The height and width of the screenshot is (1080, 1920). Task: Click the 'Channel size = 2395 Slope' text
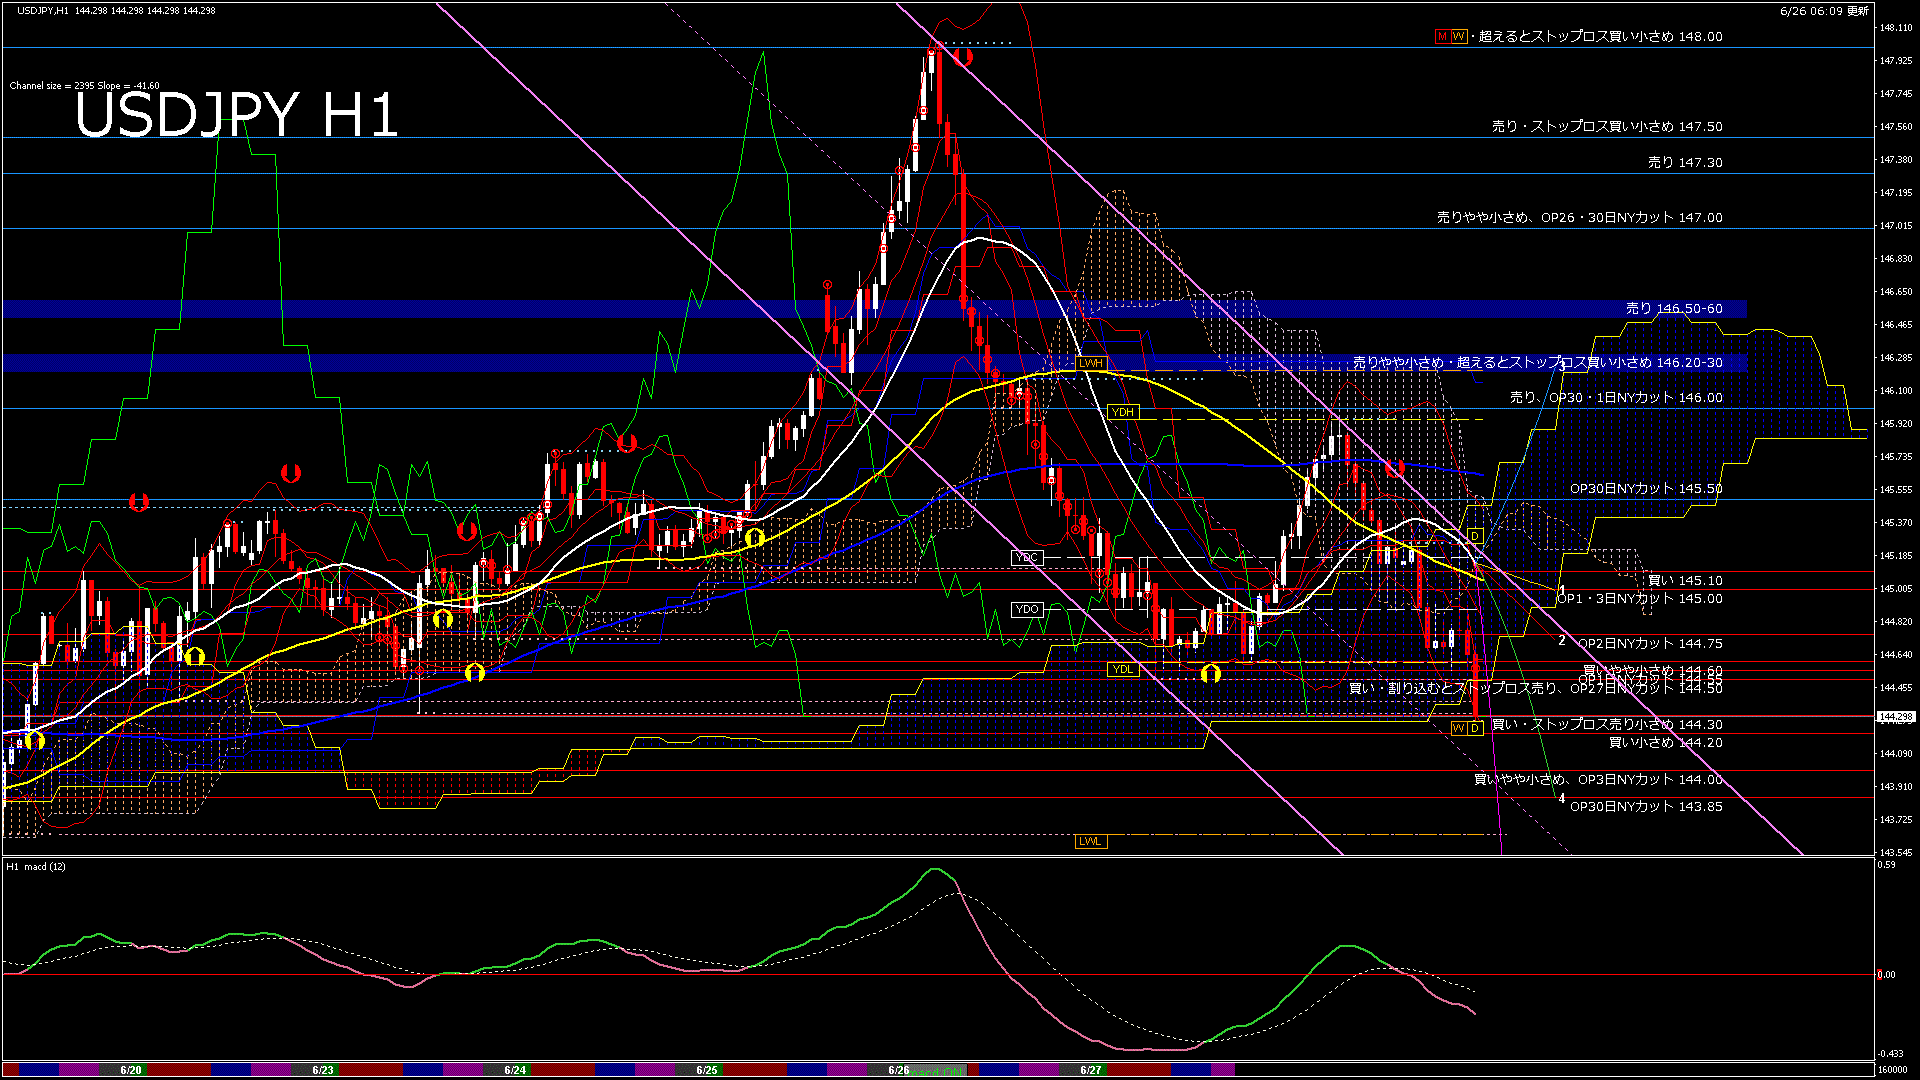(x=84, y=86)
